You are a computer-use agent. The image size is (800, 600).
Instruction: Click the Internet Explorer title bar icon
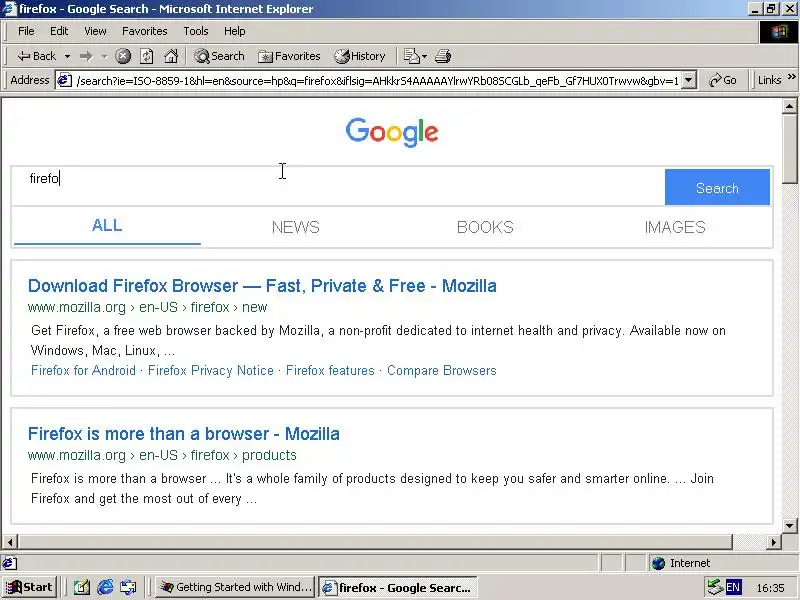pos(9,9)
